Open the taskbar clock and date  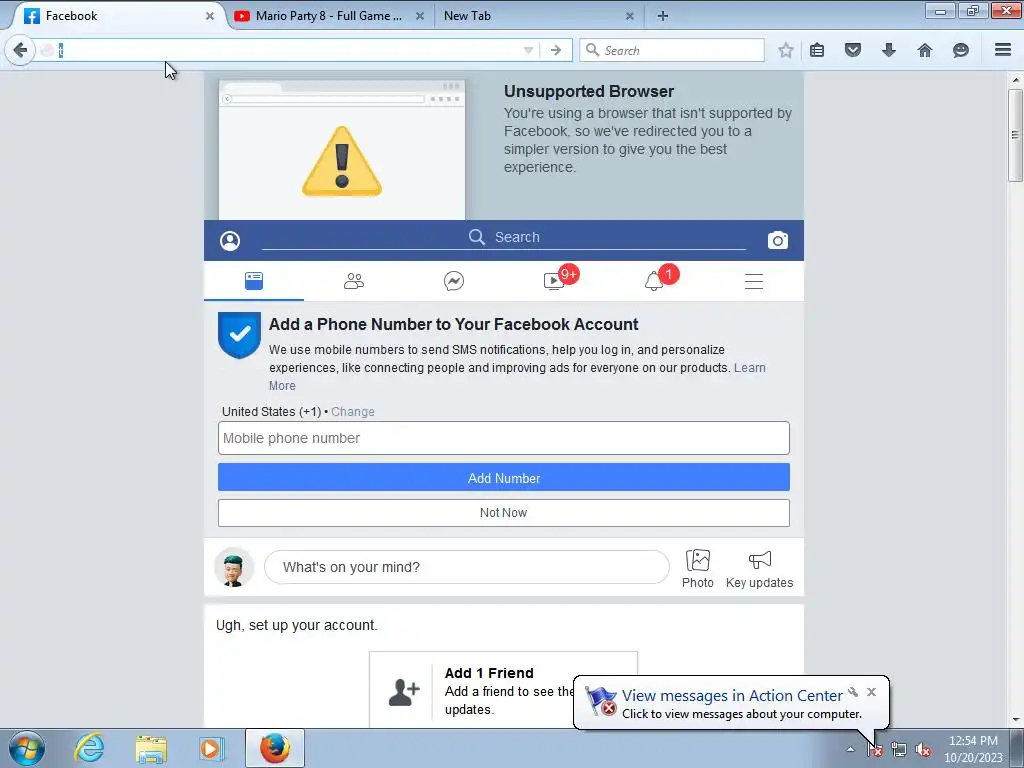(973, 749)
